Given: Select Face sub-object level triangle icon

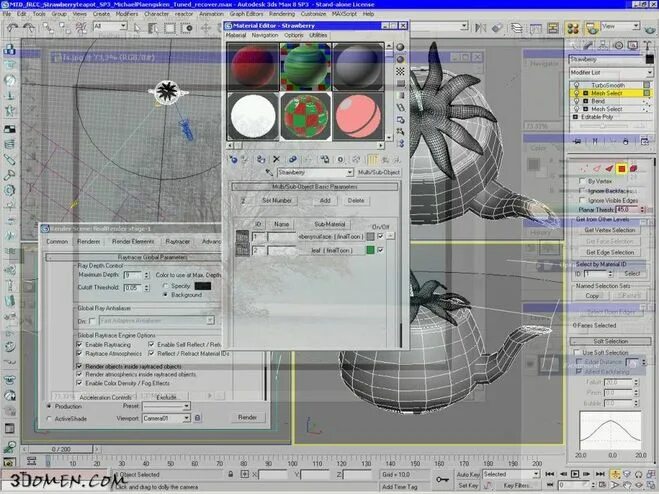Looking at the screenshot, I should tap(609, 169).
